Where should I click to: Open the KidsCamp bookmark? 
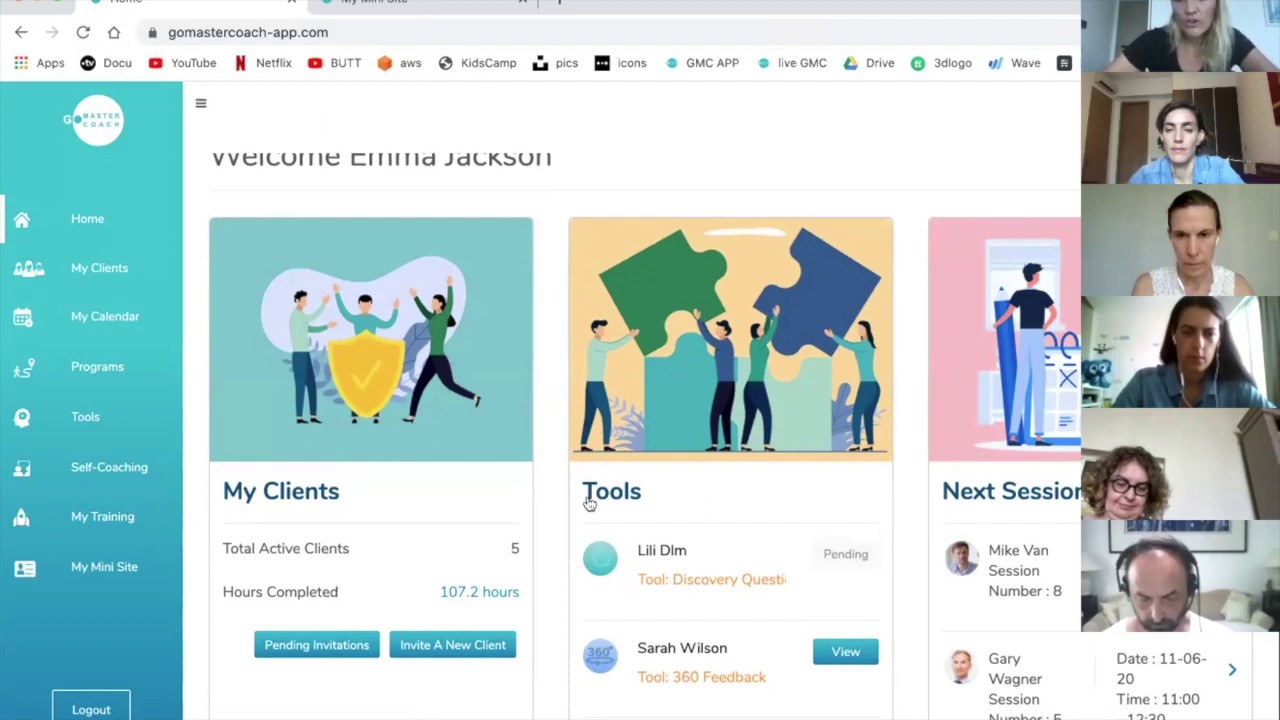(x=477, y=63)
